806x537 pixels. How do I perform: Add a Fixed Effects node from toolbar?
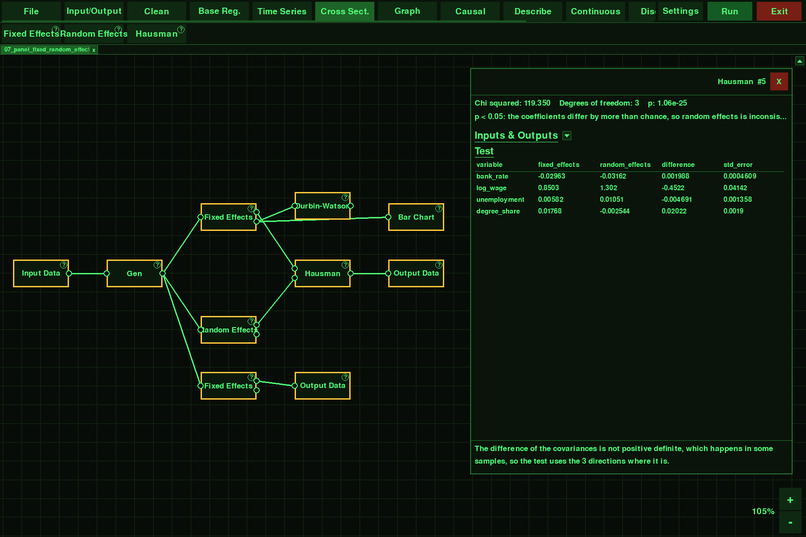[31, 34]
